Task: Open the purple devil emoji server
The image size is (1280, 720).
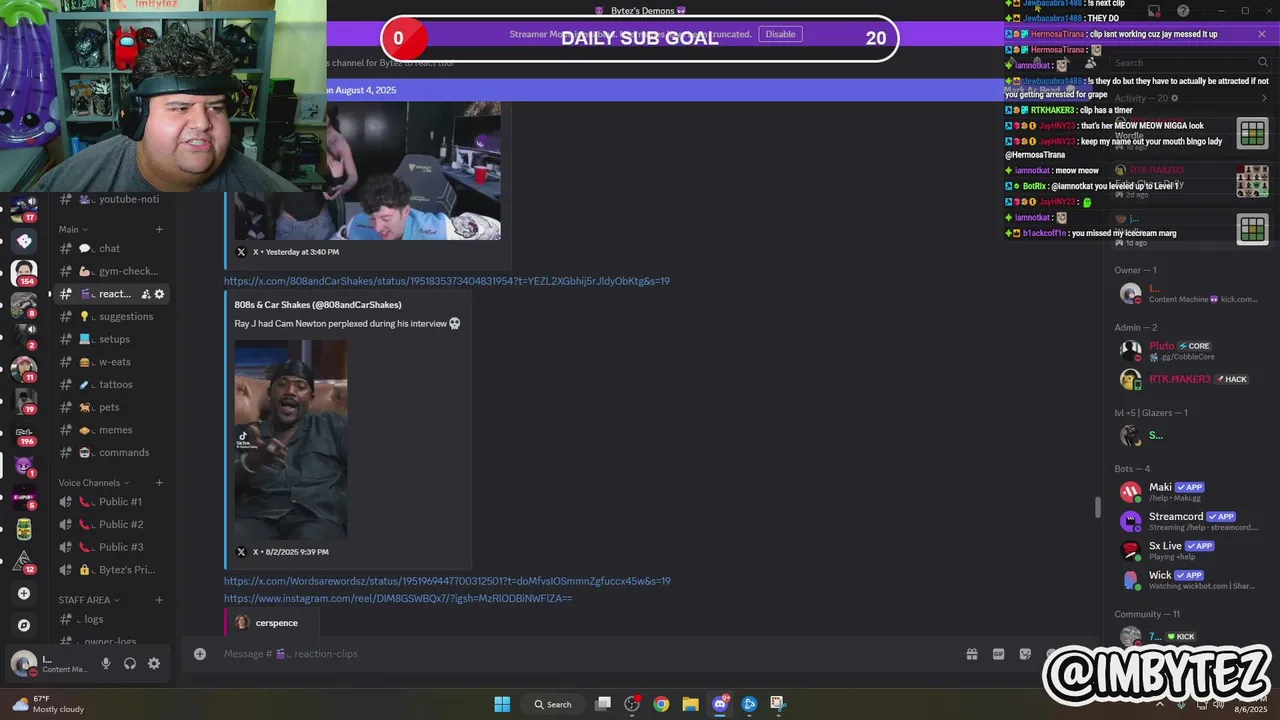Action: [x=24, y=465]
